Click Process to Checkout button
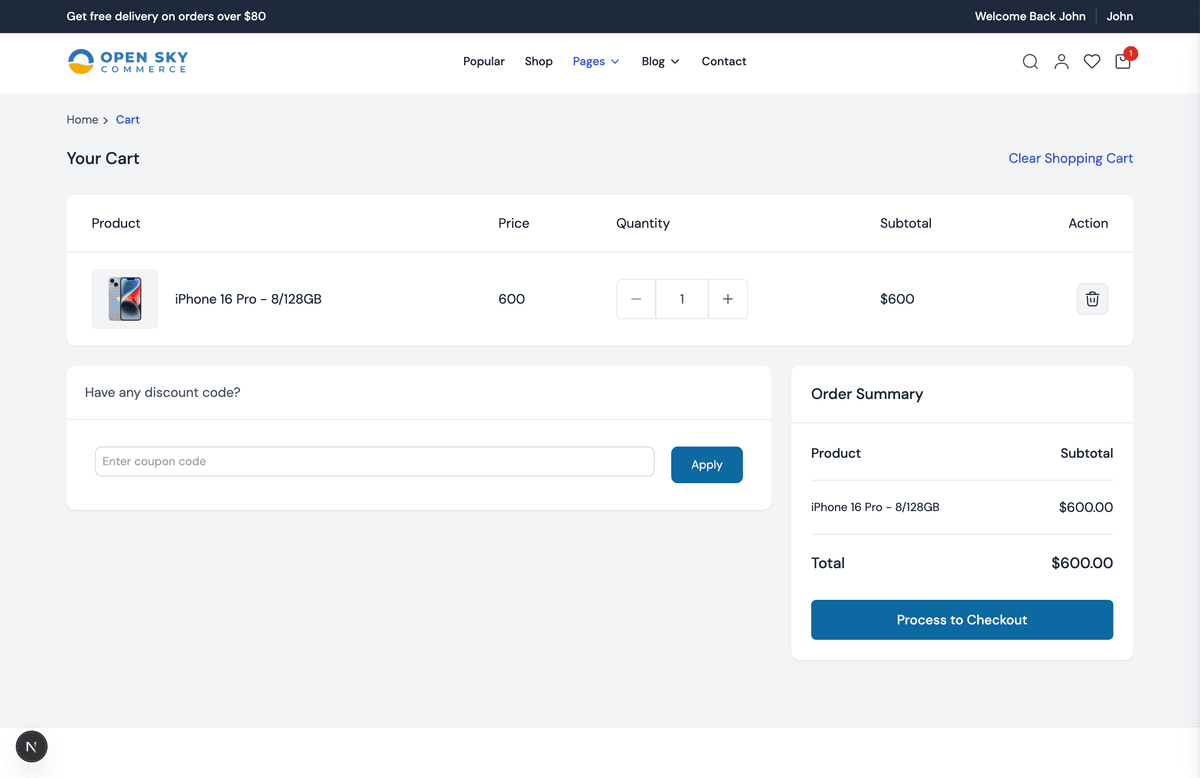 (x=962, y=620)
